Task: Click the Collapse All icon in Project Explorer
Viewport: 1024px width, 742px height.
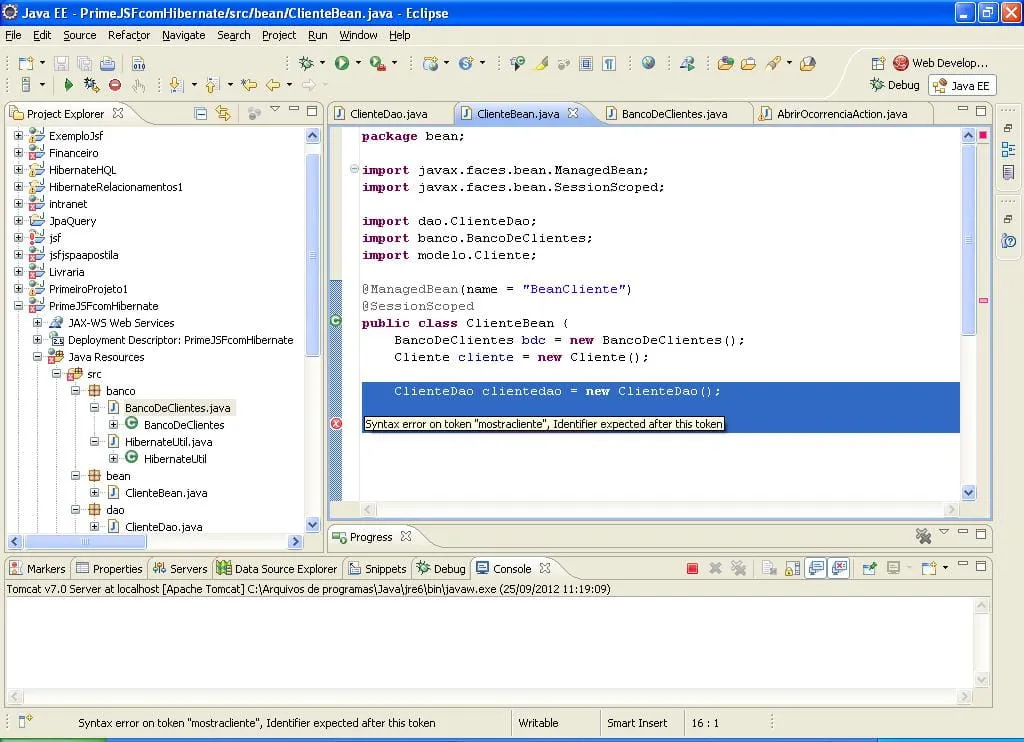Action: coord(200,113)
